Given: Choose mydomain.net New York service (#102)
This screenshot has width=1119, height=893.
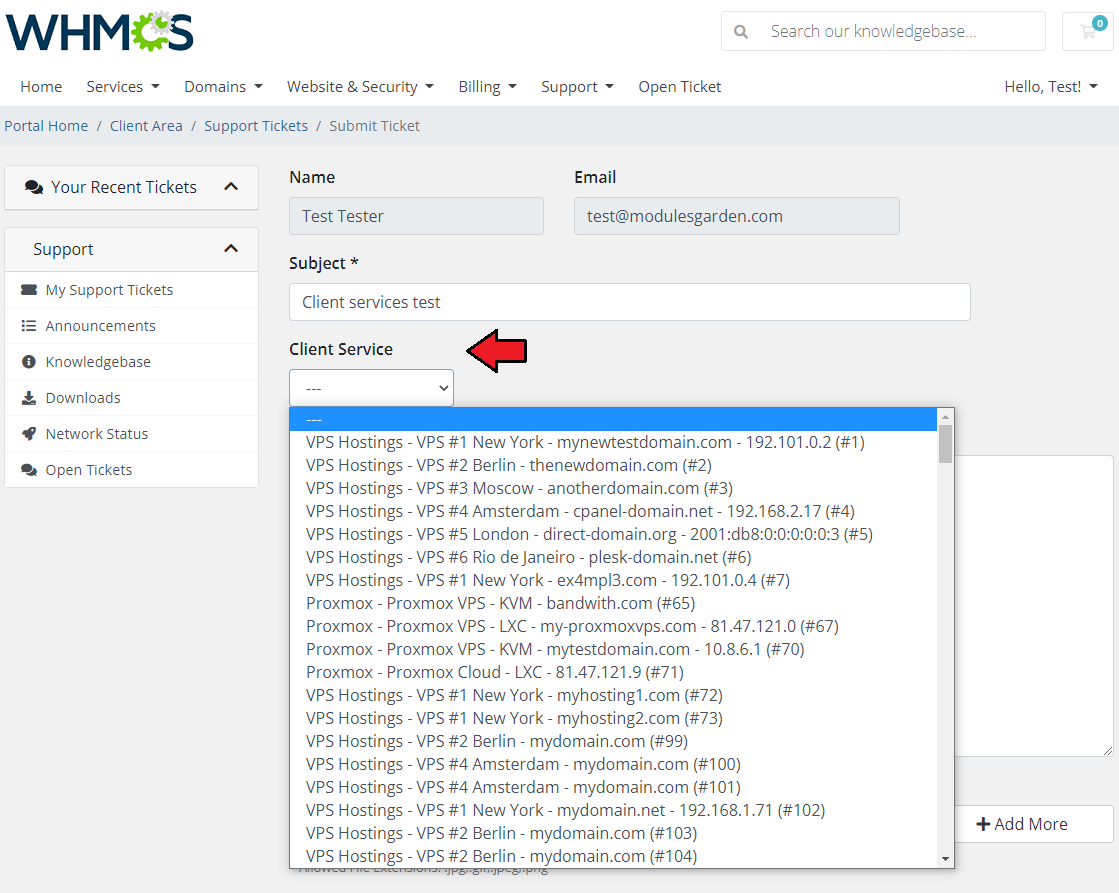Looking at the screenshot, I should click(613, 809).
